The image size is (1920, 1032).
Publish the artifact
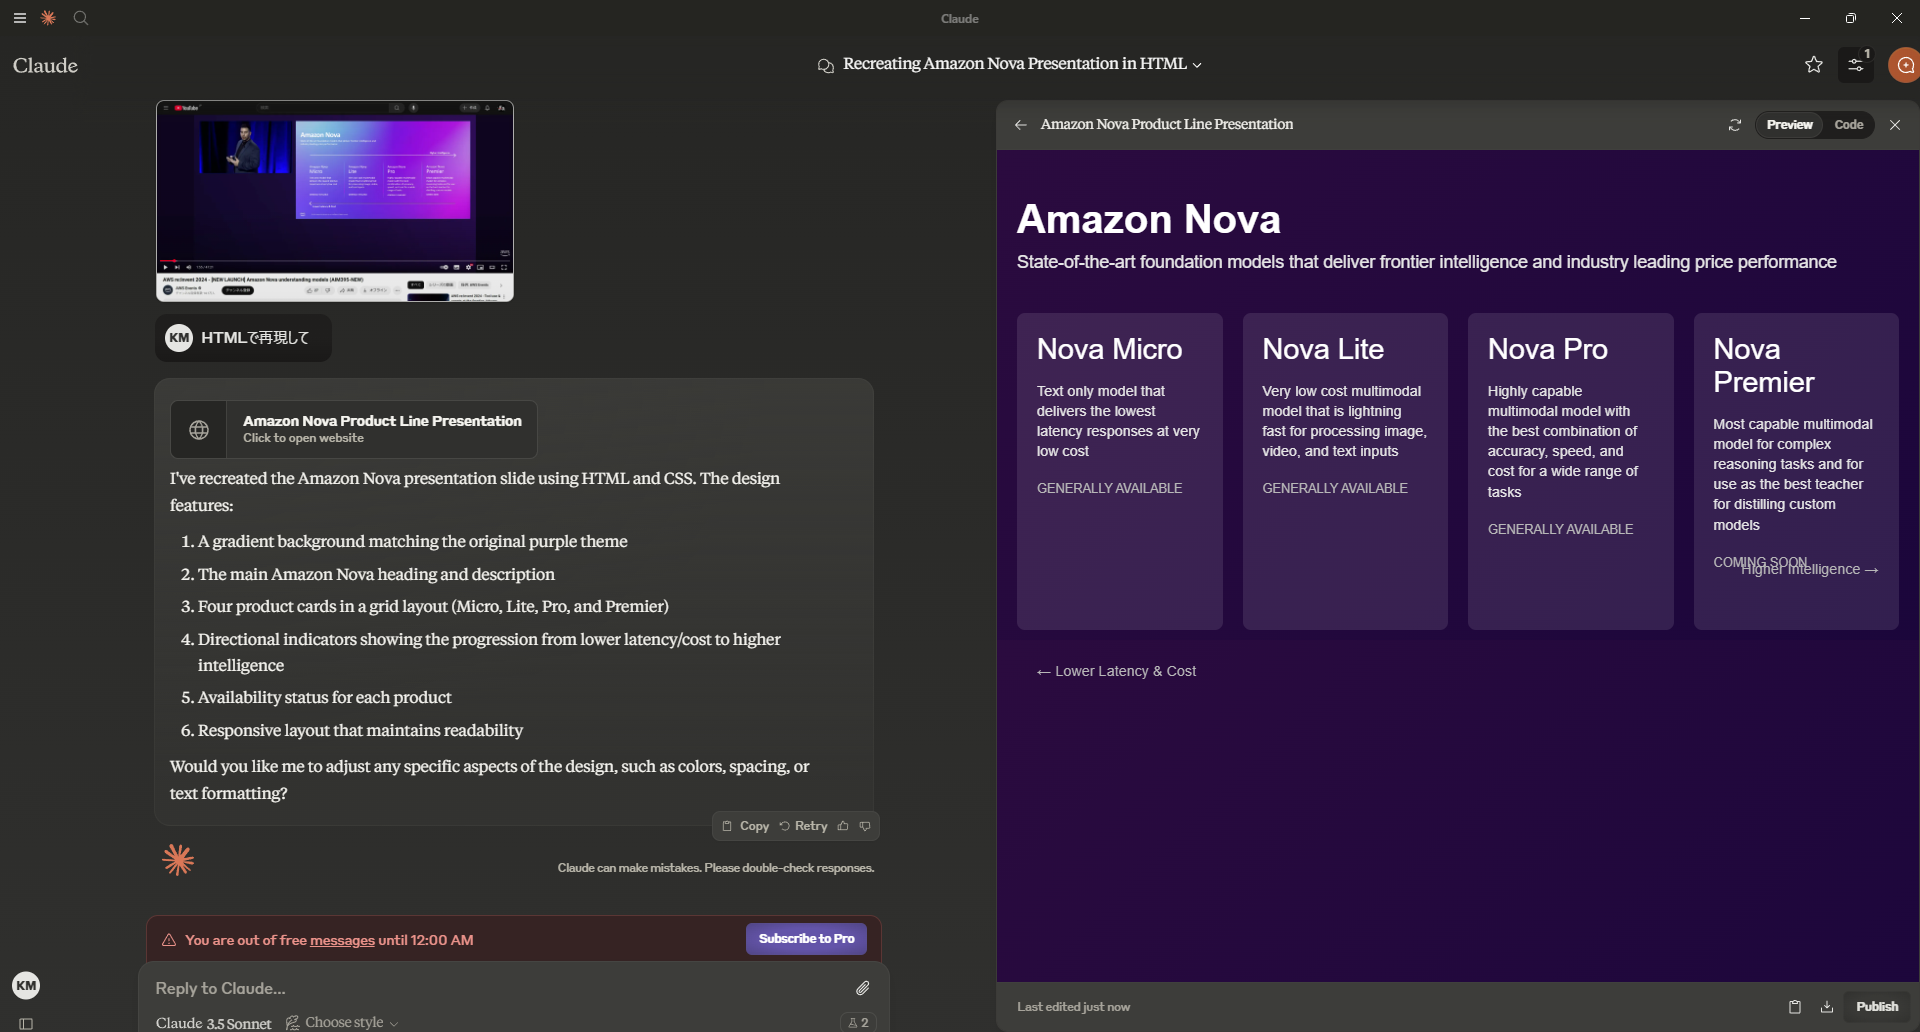[1877, 1007]
